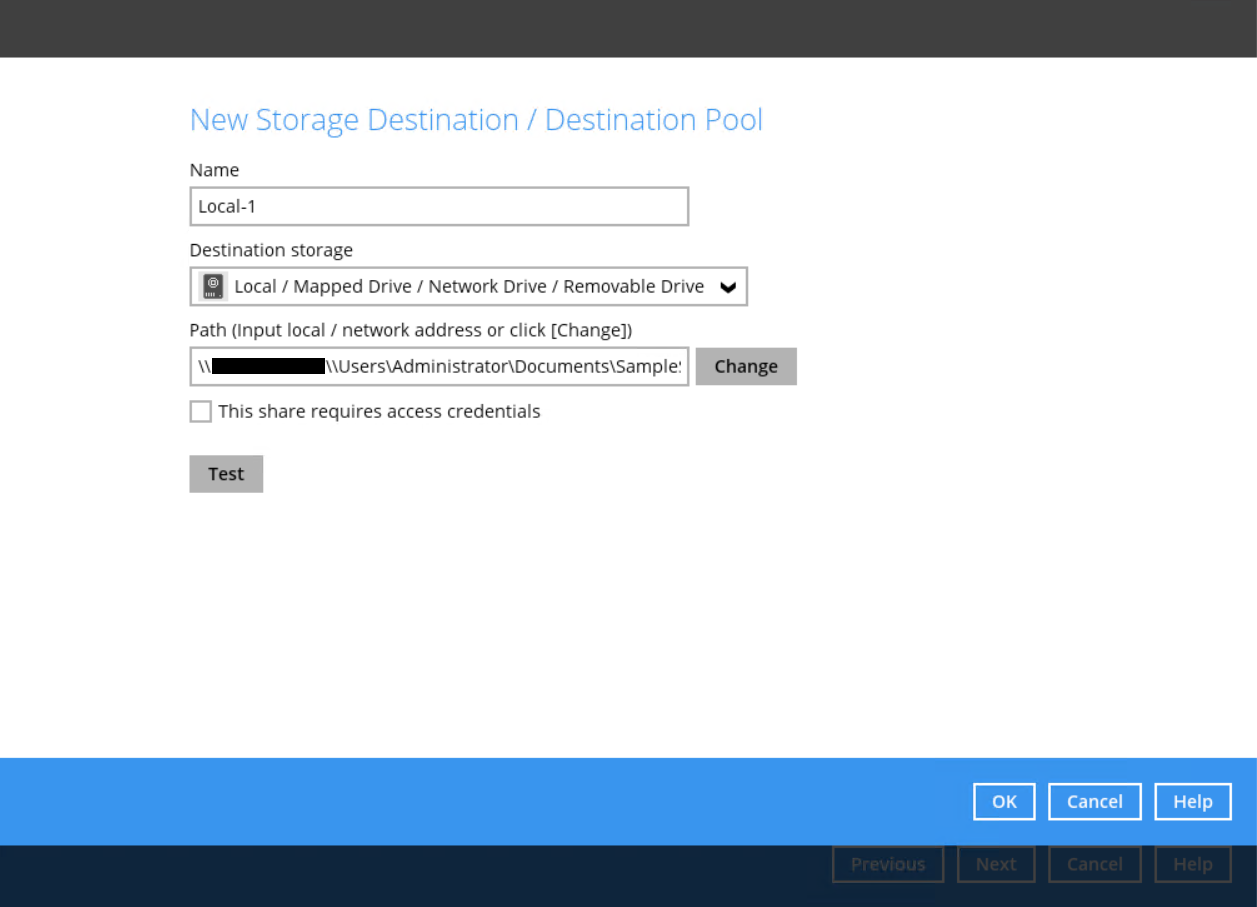Screen dimensions: 1257x907
Task: Click the Test button
Action: pos(226,474)
